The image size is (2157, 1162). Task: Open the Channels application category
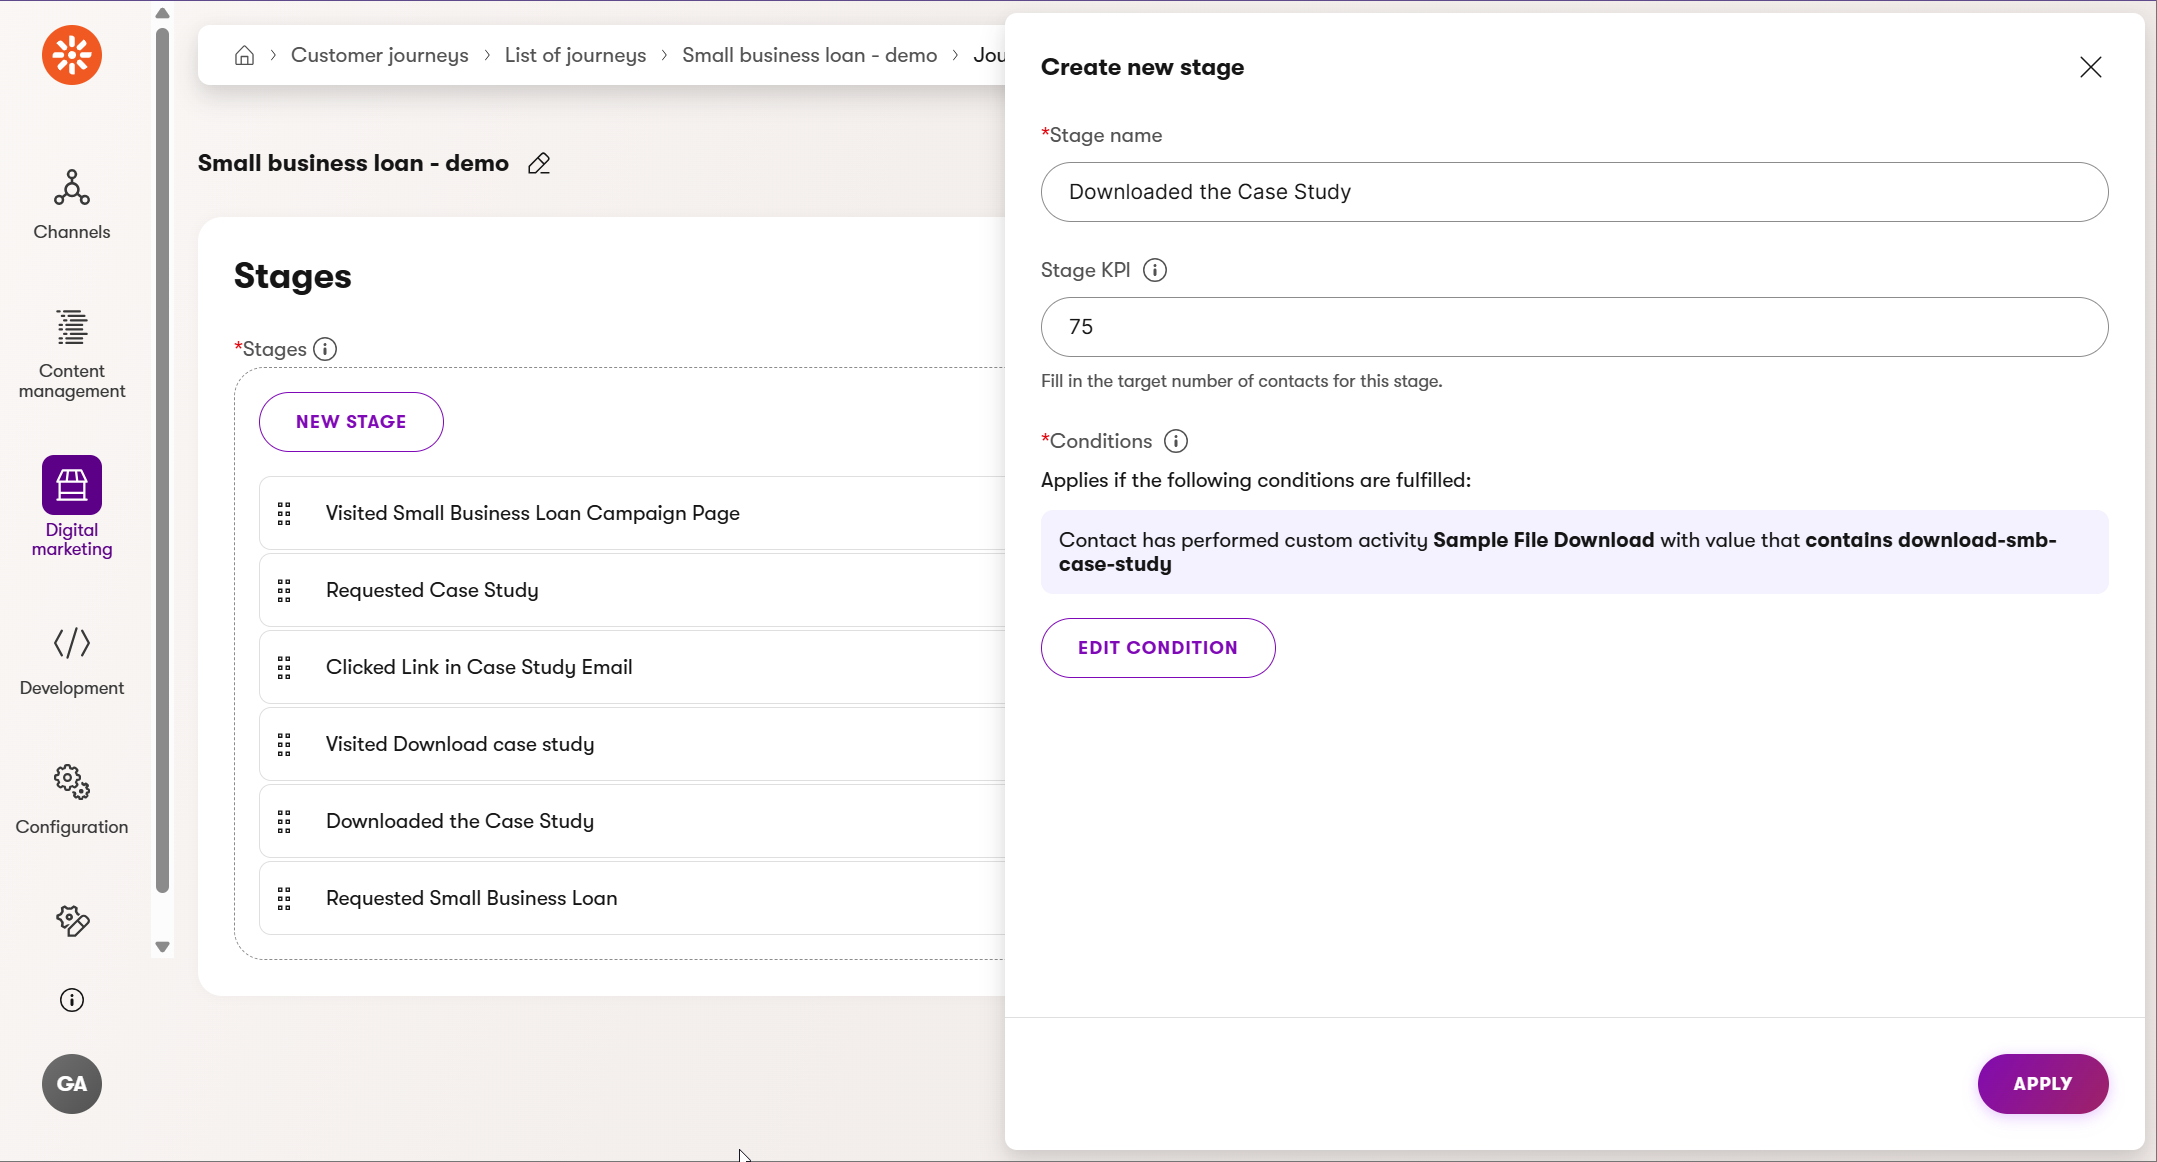click(x=72, y=204)
